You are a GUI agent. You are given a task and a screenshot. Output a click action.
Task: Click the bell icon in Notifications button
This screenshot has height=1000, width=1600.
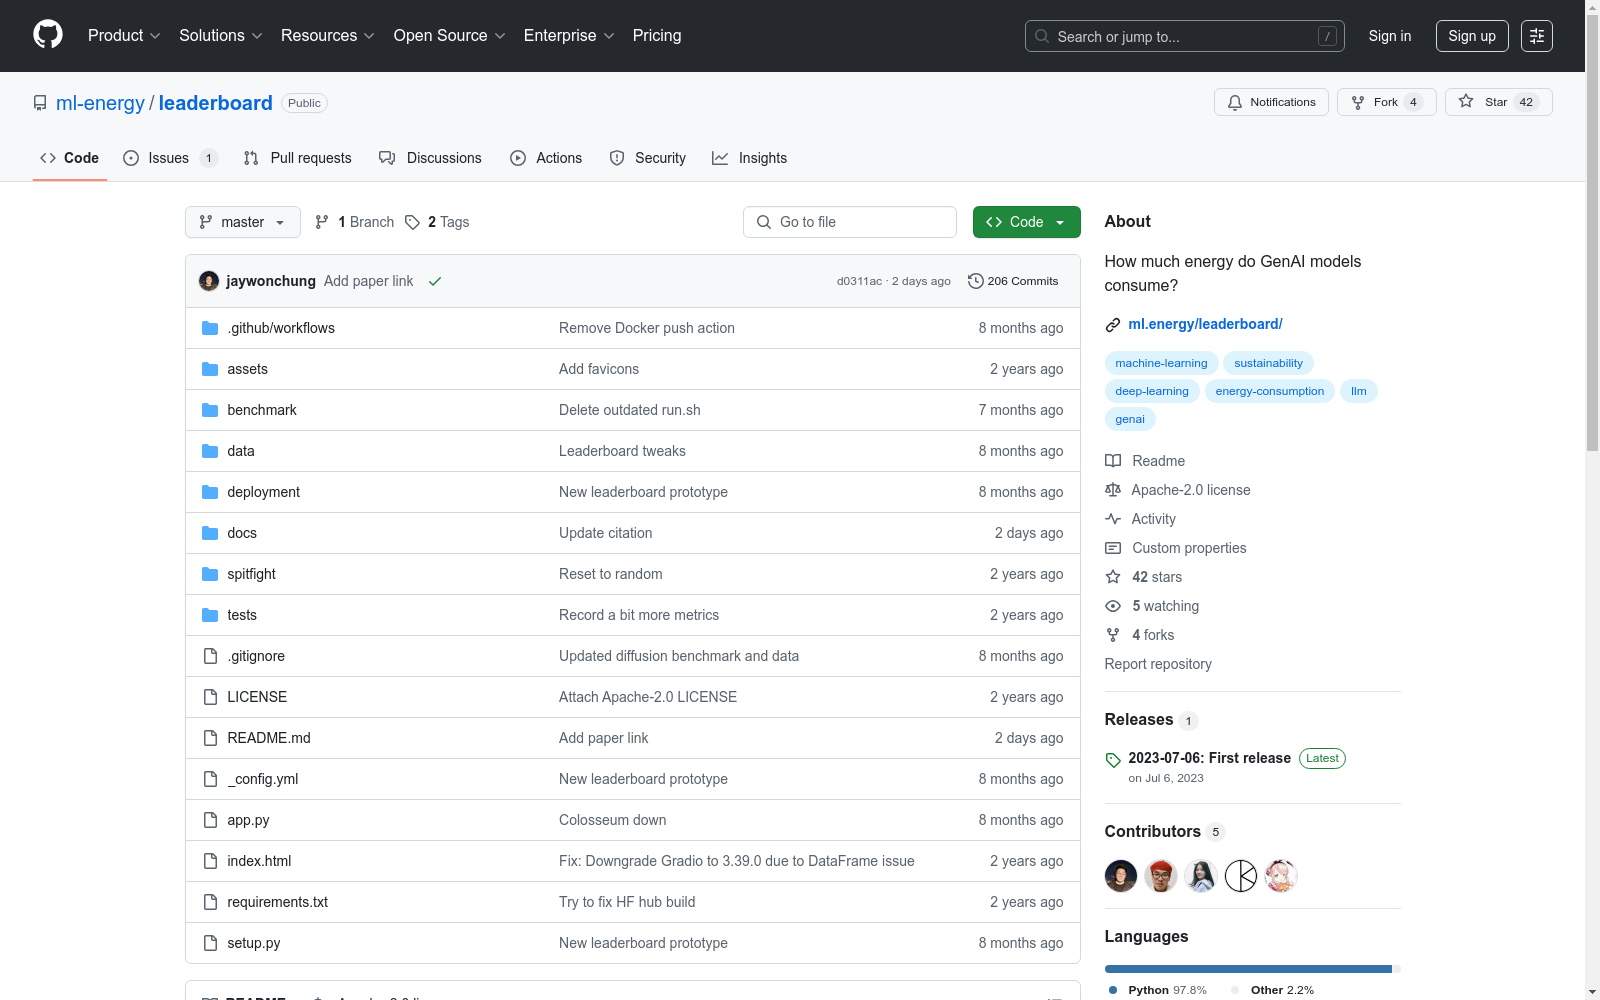(1235, 103)
